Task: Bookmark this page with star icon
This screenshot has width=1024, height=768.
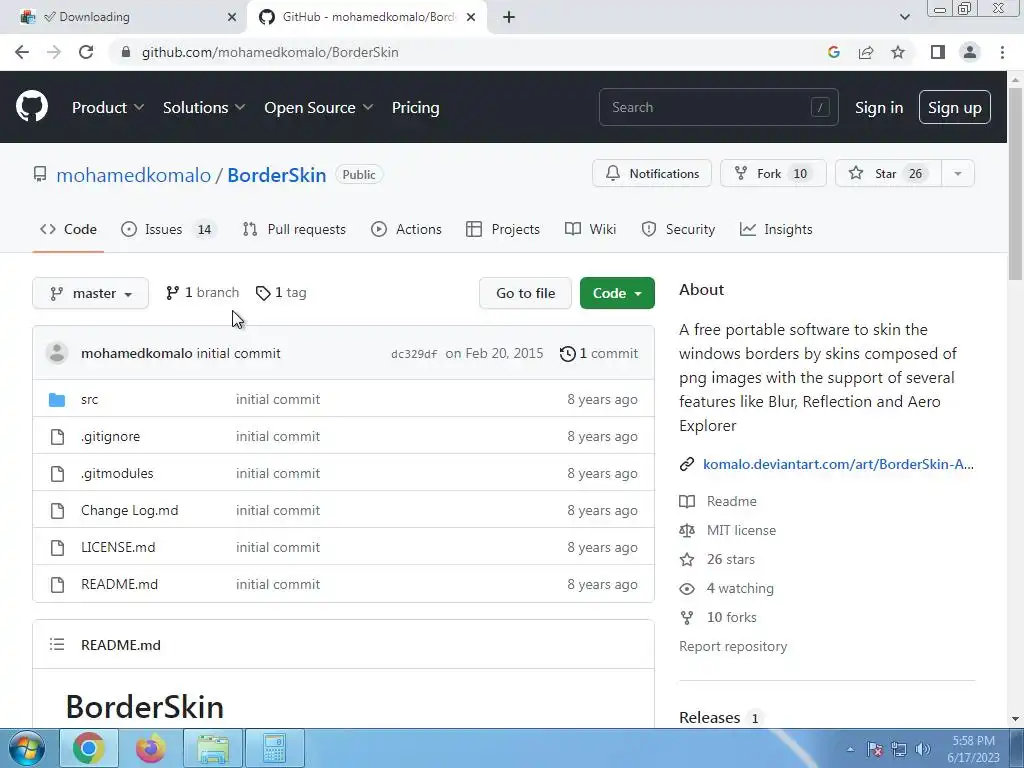Action: pyautogui.click(x=898, y=52)
